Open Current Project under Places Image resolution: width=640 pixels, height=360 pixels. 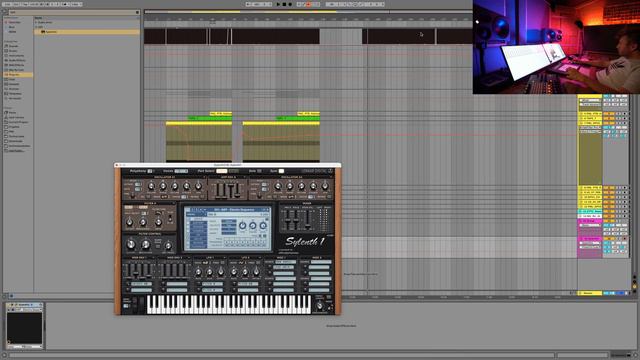pos(18,122)
